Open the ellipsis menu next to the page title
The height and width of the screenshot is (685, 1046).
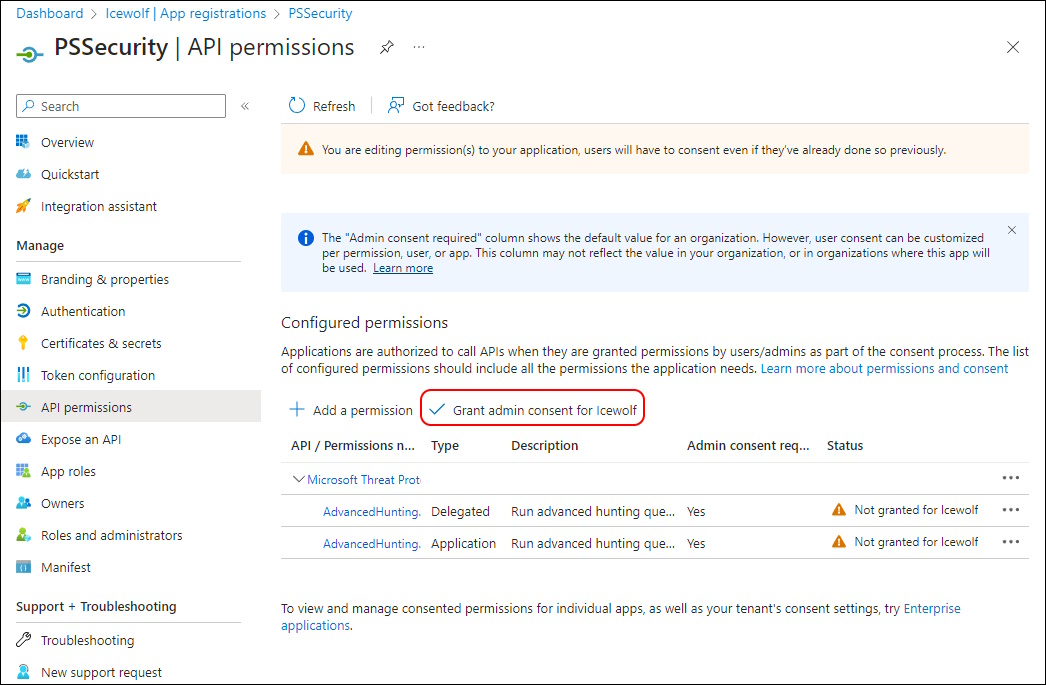419,47
